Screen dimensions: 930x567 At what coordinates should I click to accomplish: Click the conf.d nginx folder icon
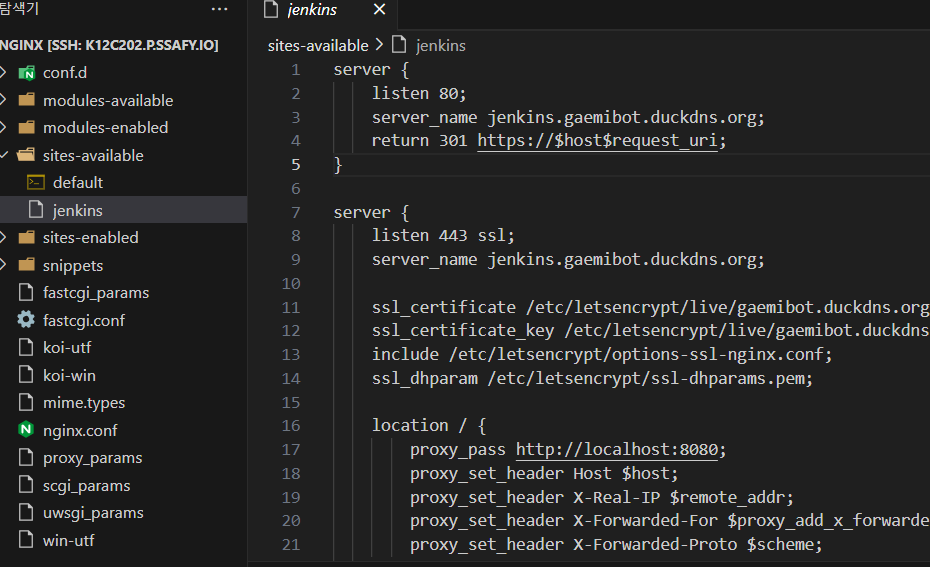click(x=26, y=73)
